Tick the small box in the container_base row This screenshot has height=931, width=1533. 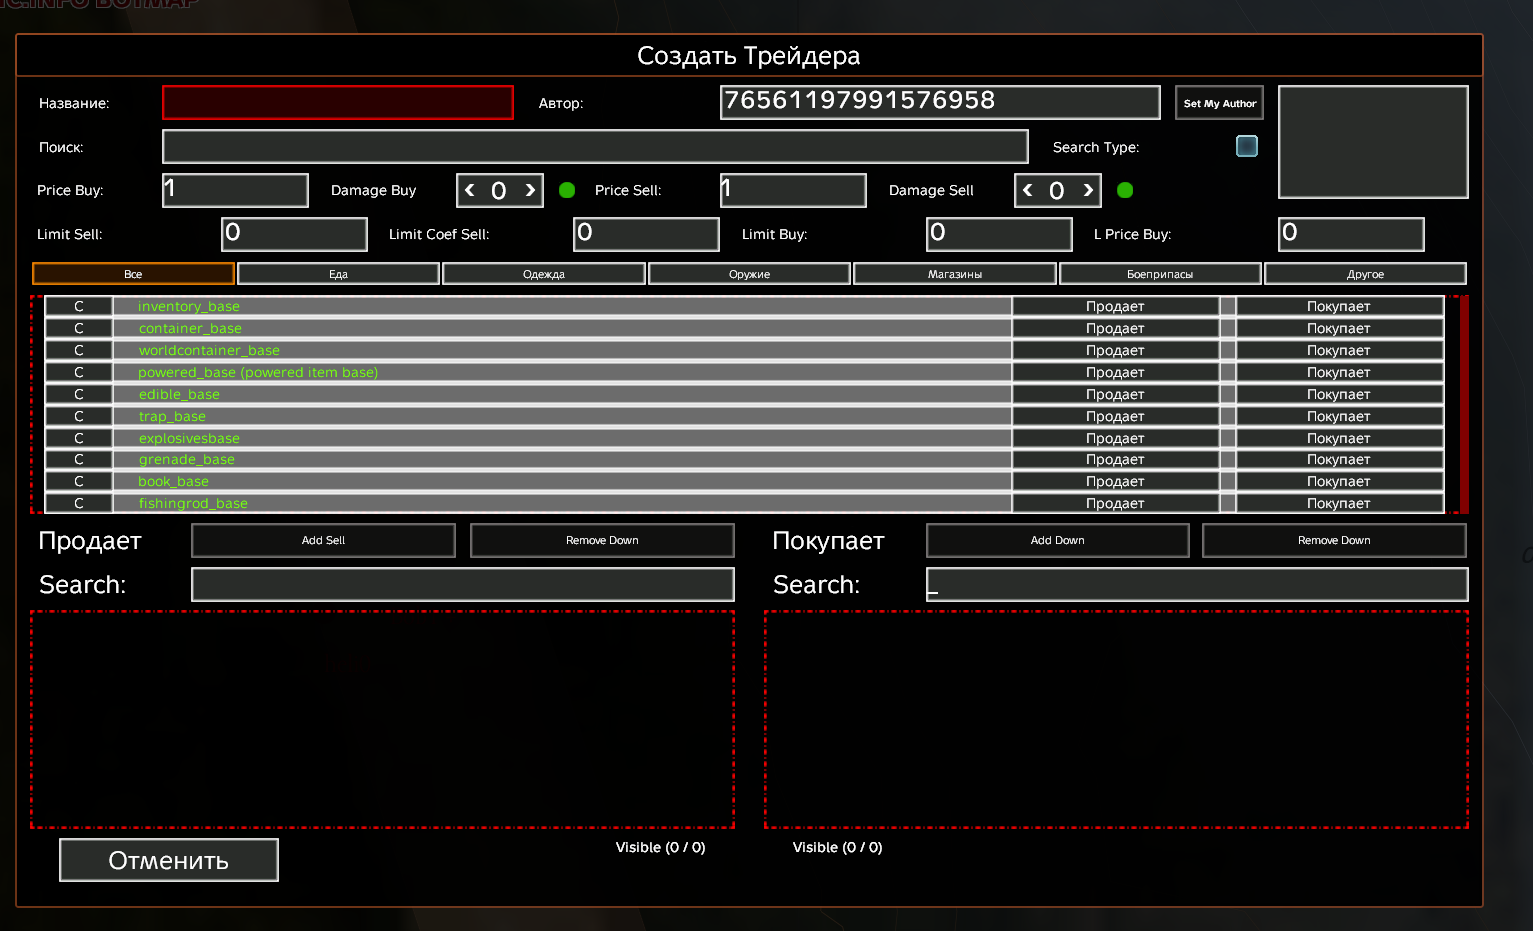[1227, 328]
